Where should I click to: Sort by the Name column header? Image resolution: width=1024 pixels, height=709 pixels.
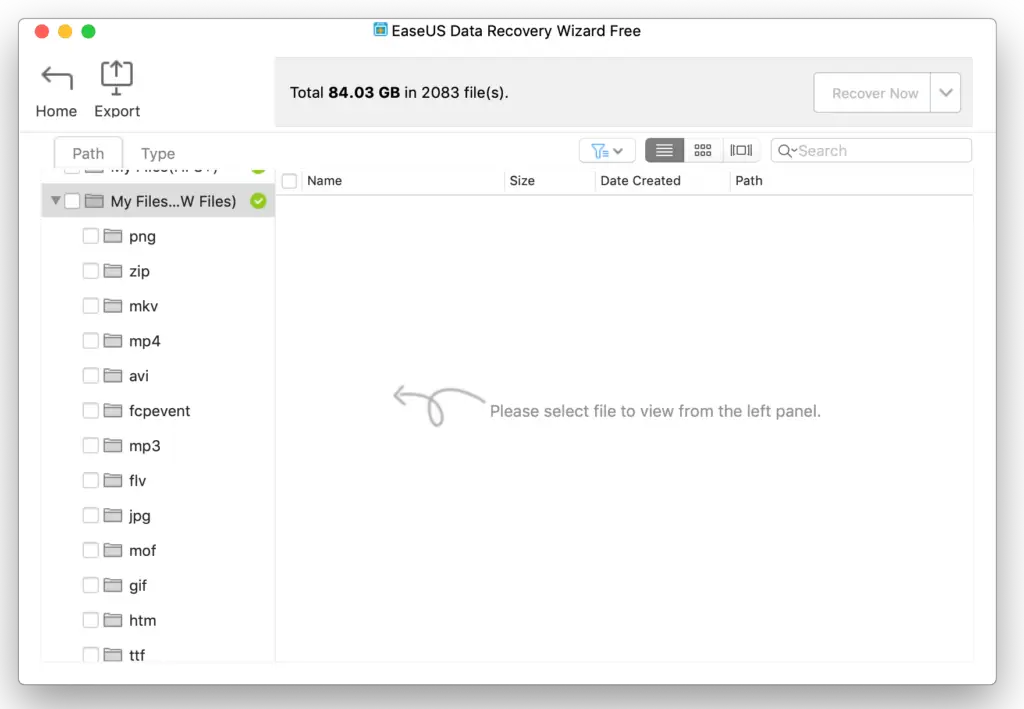(325, 181)
